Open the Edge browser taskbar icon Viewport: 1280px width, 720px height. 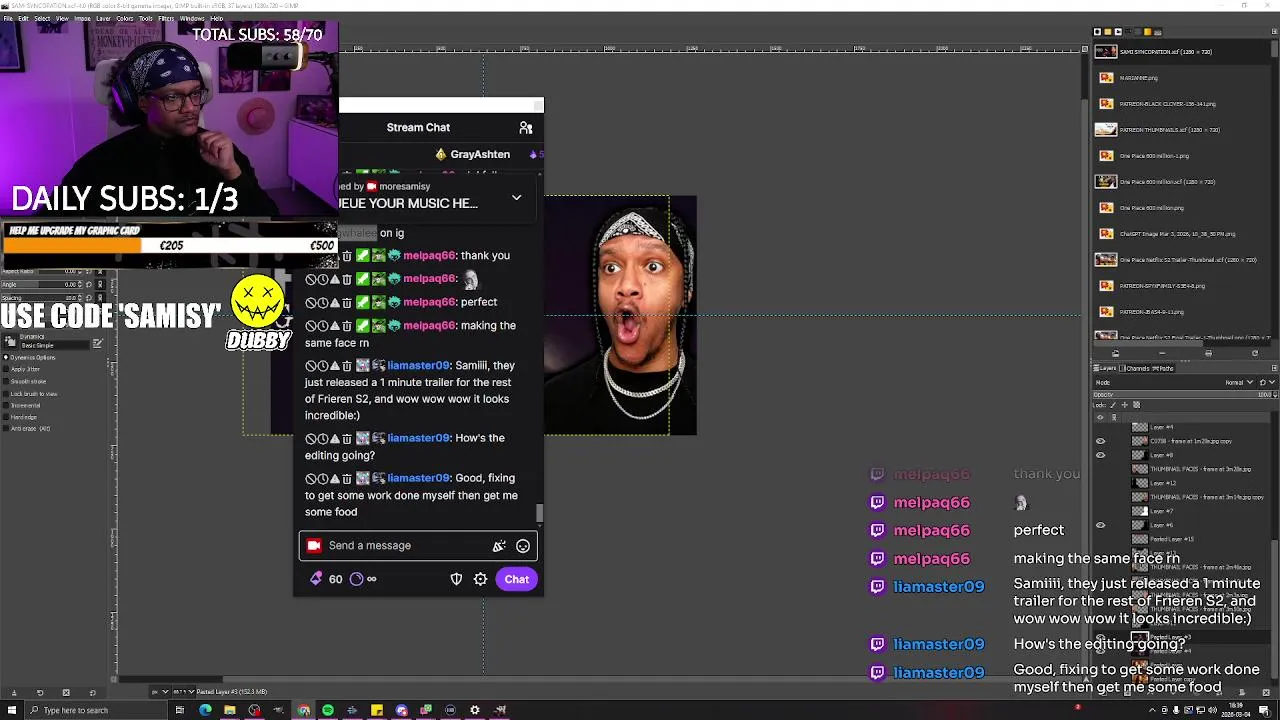click(205, 710)
